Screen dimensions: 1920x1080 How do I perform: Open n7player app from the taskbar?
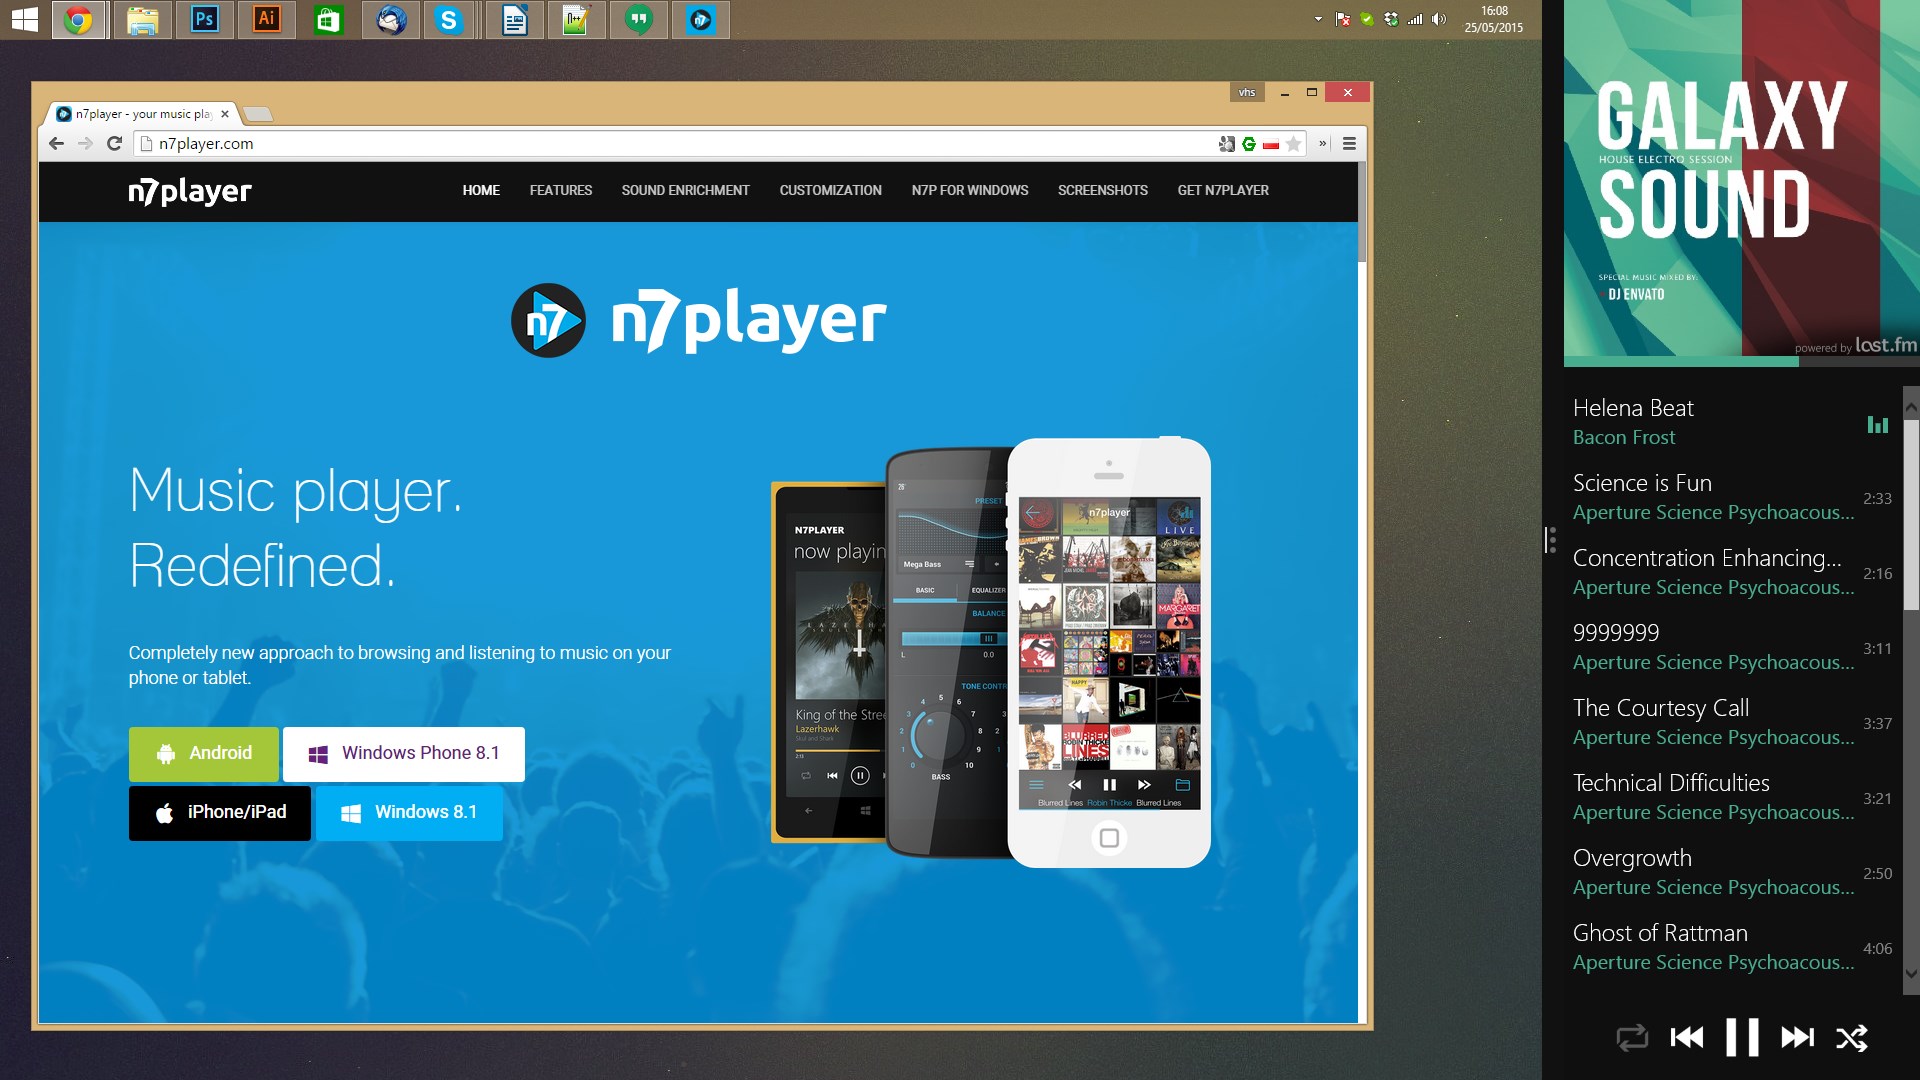[700, 20]
